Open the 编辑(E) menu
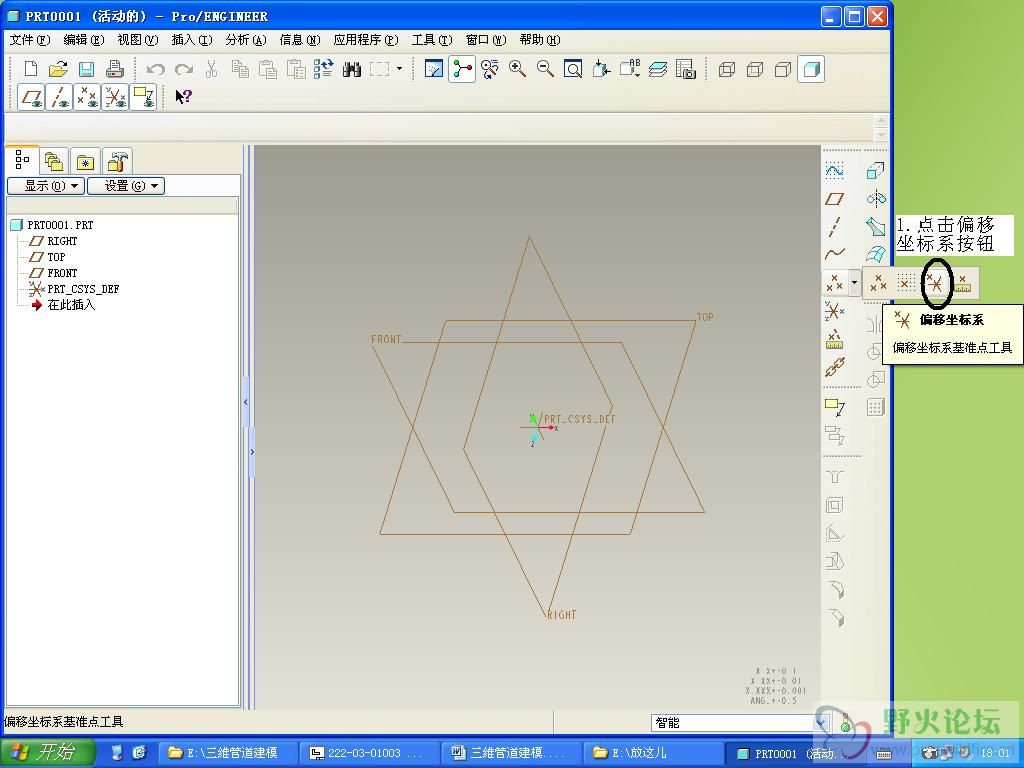Viewport: 1024px width, 768px height. 84,40
